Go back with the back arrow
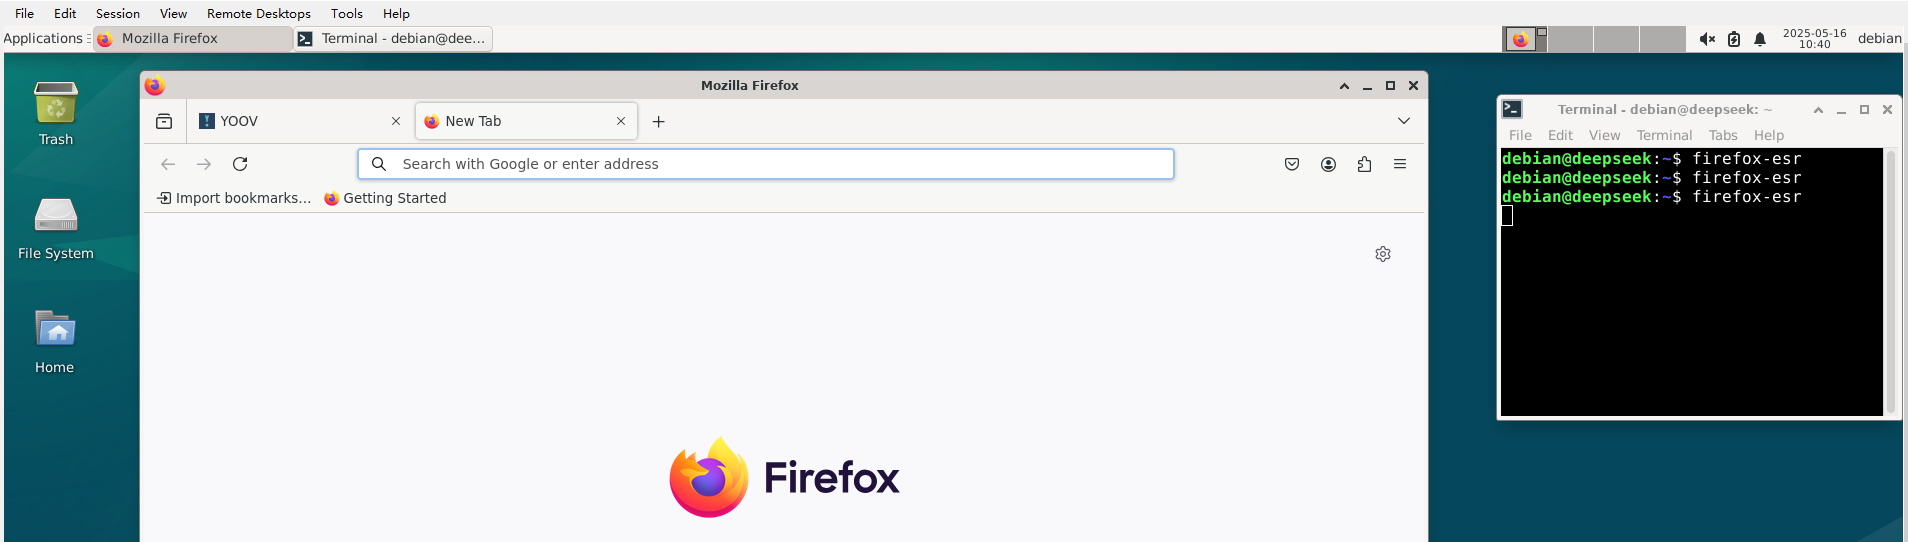 pos(168,164)
